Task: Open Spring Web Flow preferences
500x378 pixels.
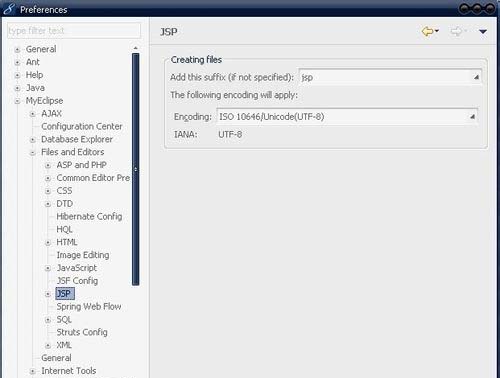Action: pyautogui.click(x=89, y=306)
